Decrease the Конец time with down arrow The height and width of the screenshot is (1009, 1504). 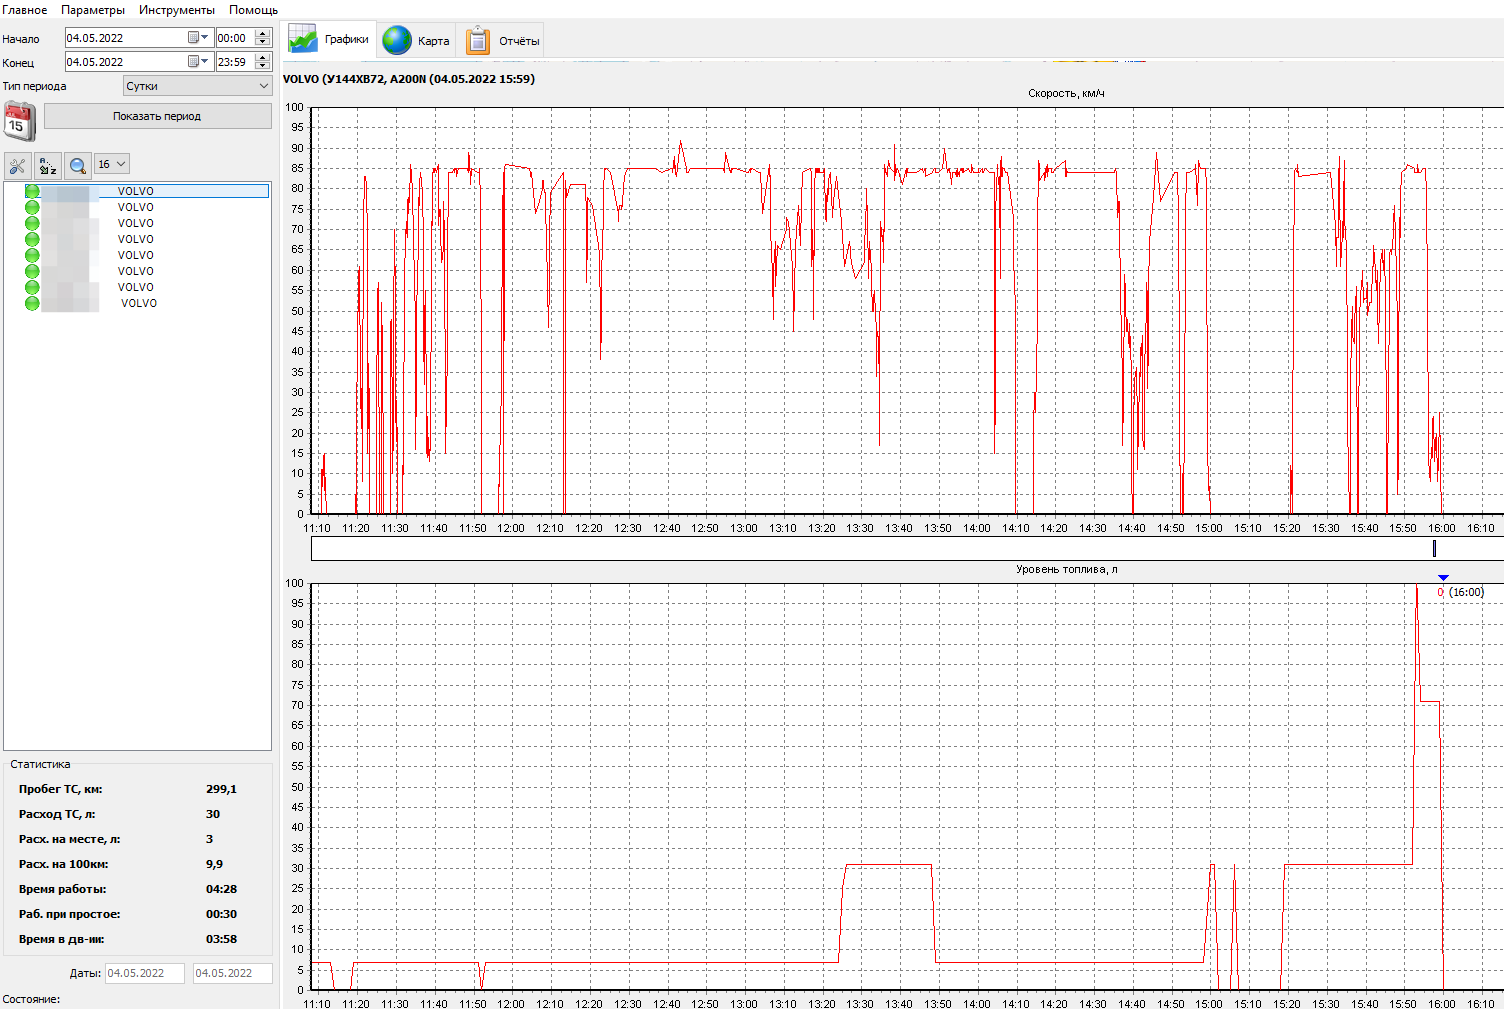pyautogui.click(x=263, y=66)
